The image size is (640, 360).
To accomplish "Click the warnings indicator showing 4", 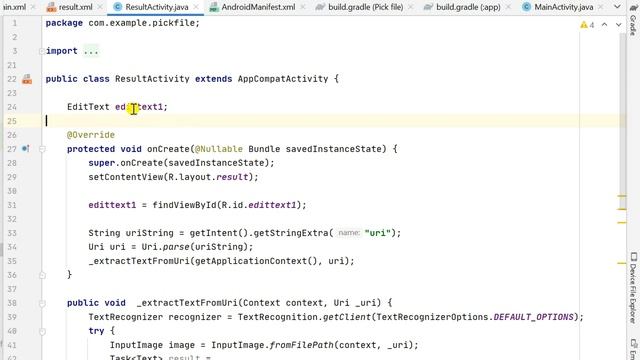I will pyautogui.click(x=587, y=25).
